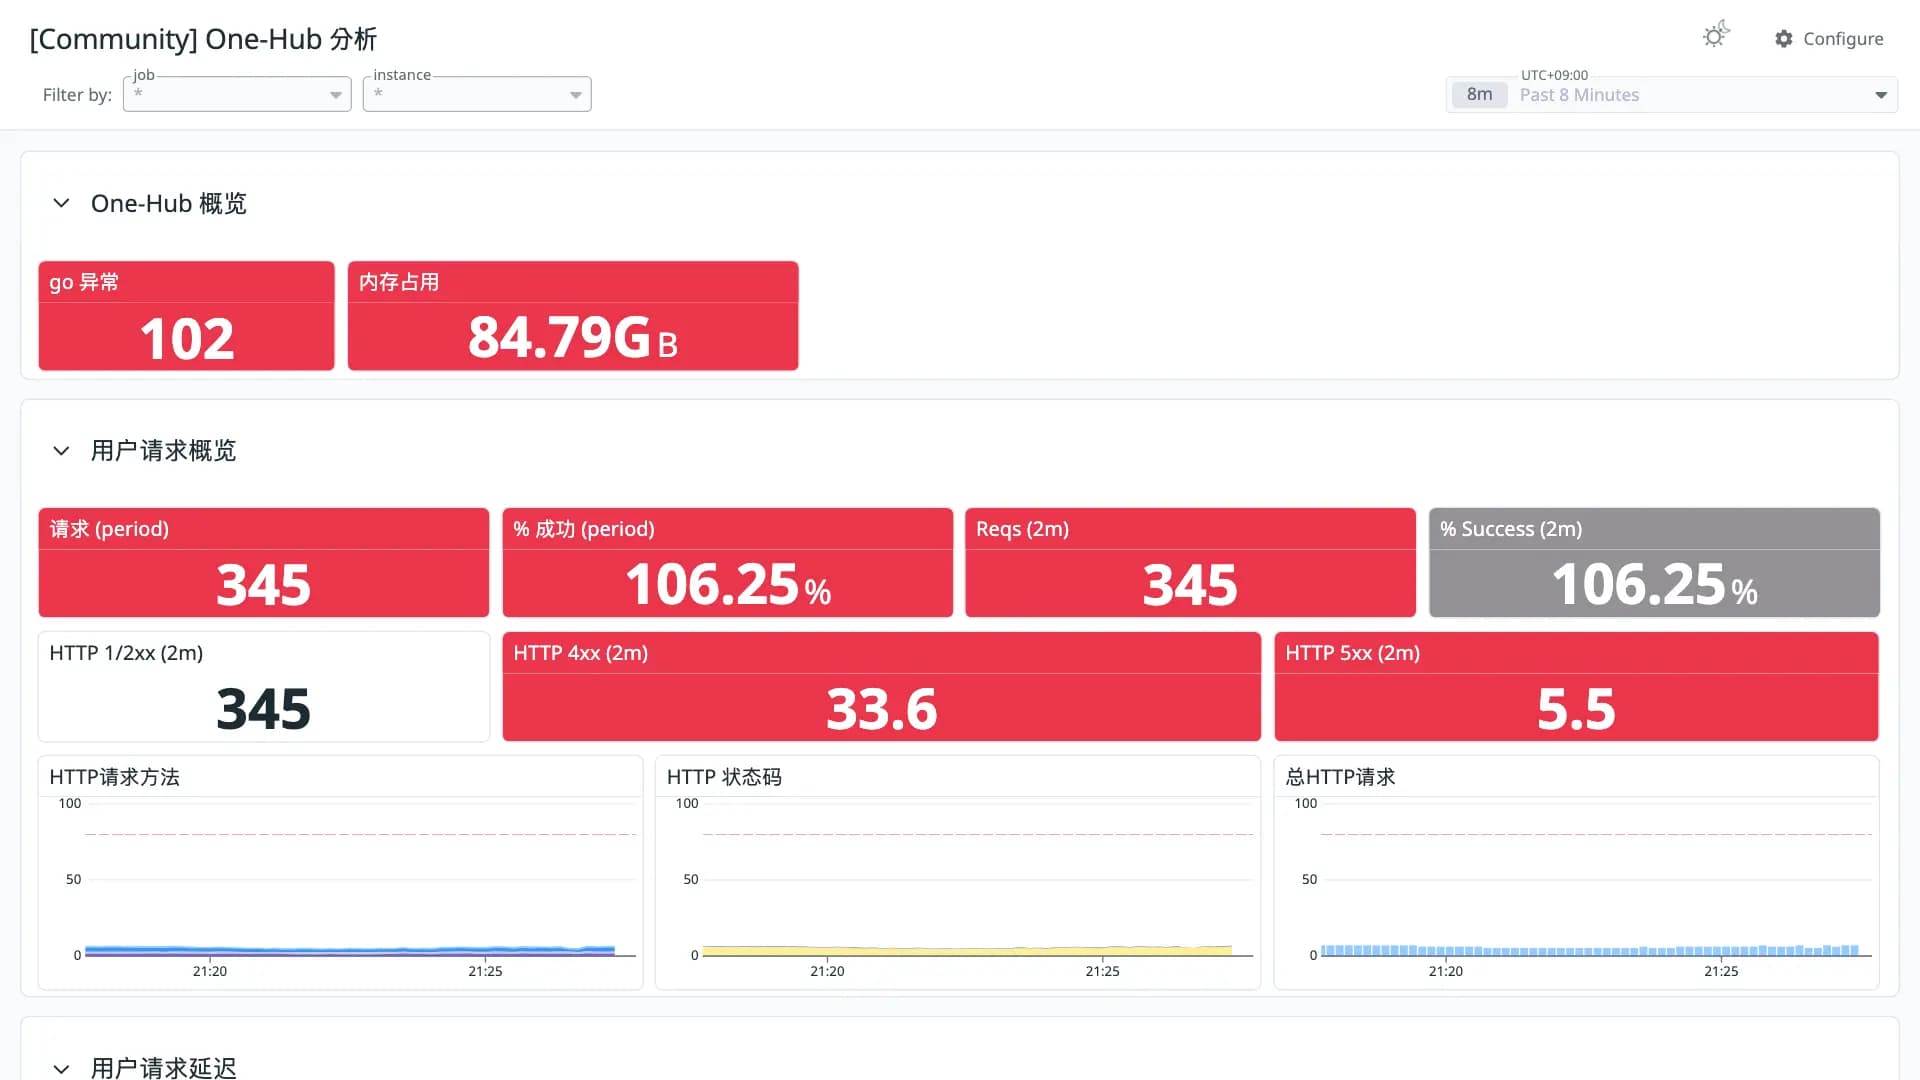Click the % Success (2m) panel title
The height and width of the screenshot is (1080, 1920).
1511,529
